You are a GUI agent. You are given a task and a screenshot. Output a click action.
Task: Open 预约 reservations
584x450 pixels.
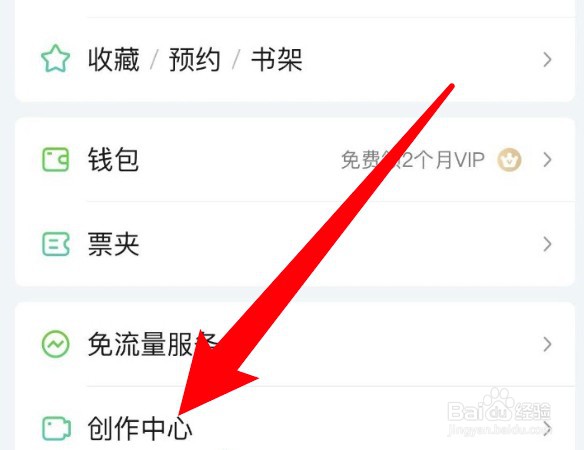click(194, 59)
